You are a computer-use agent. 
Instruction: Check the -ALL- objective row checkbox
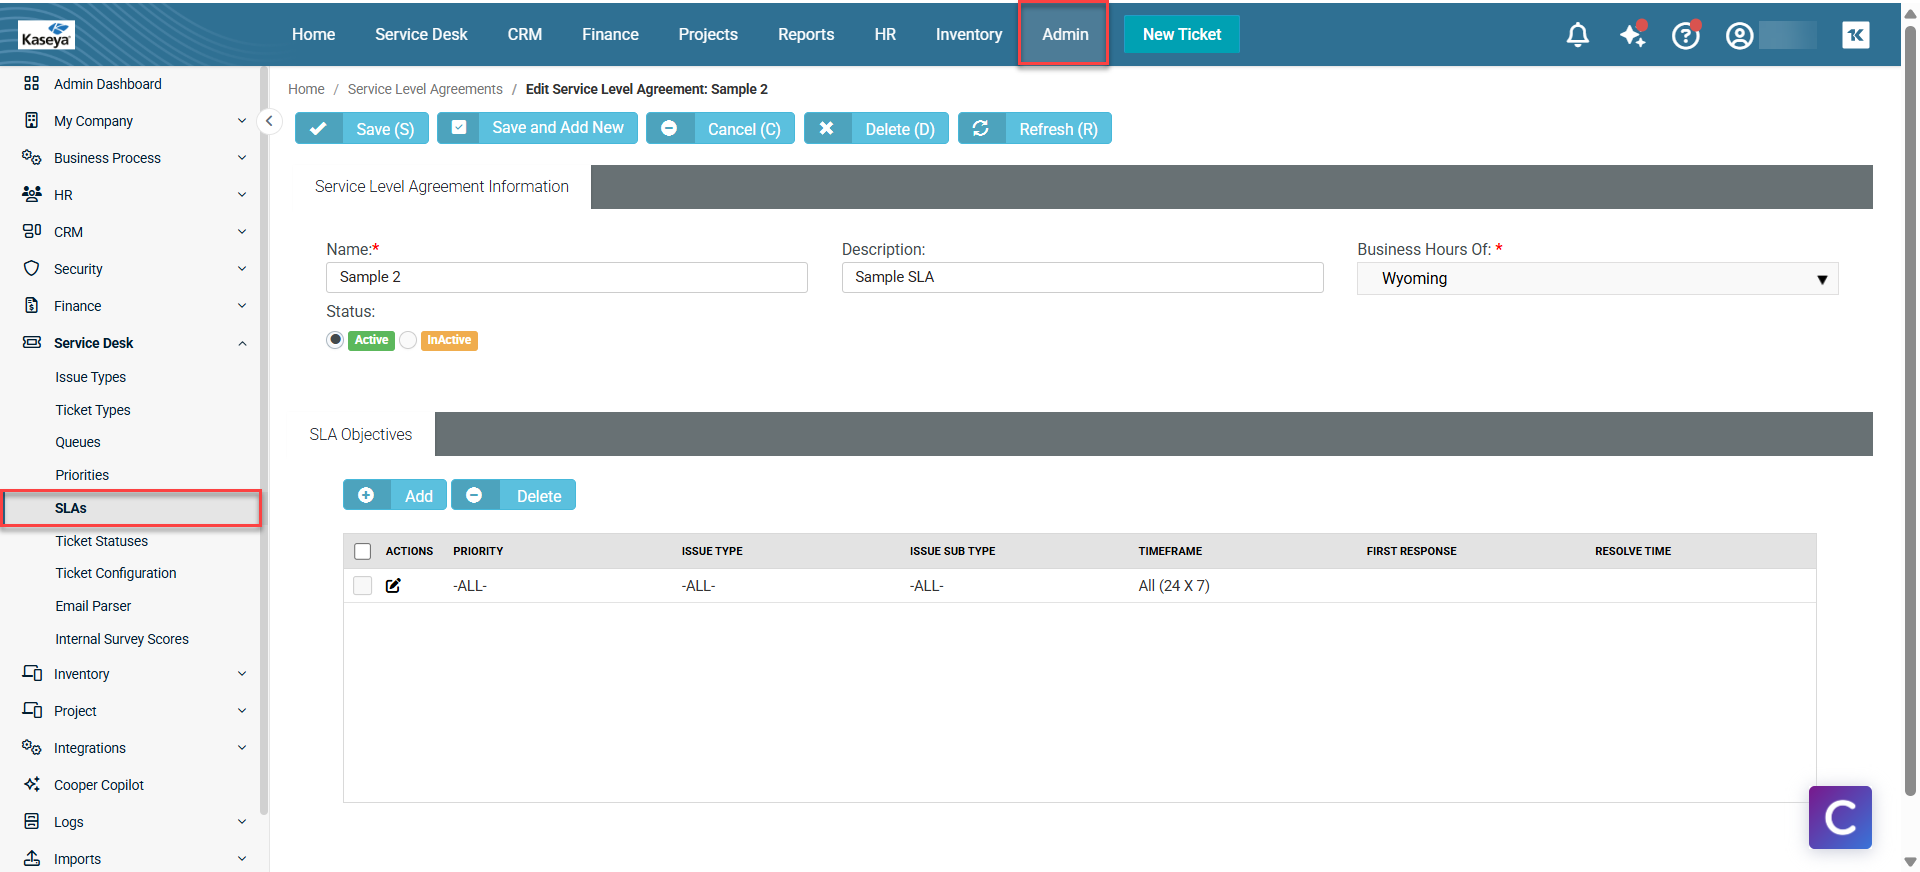(x=362, y=585)
